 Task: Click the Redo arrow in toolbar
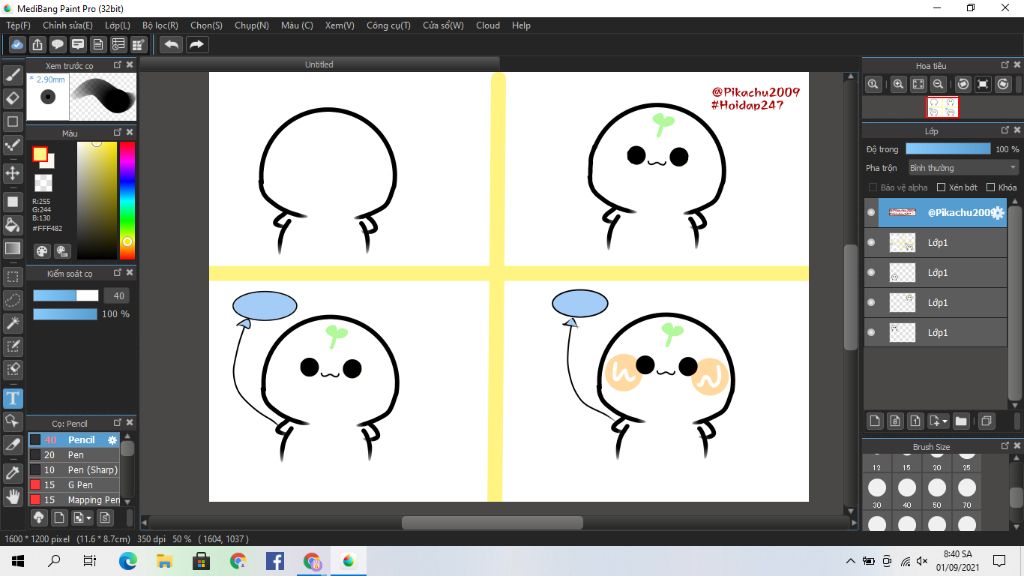point(196,44)
